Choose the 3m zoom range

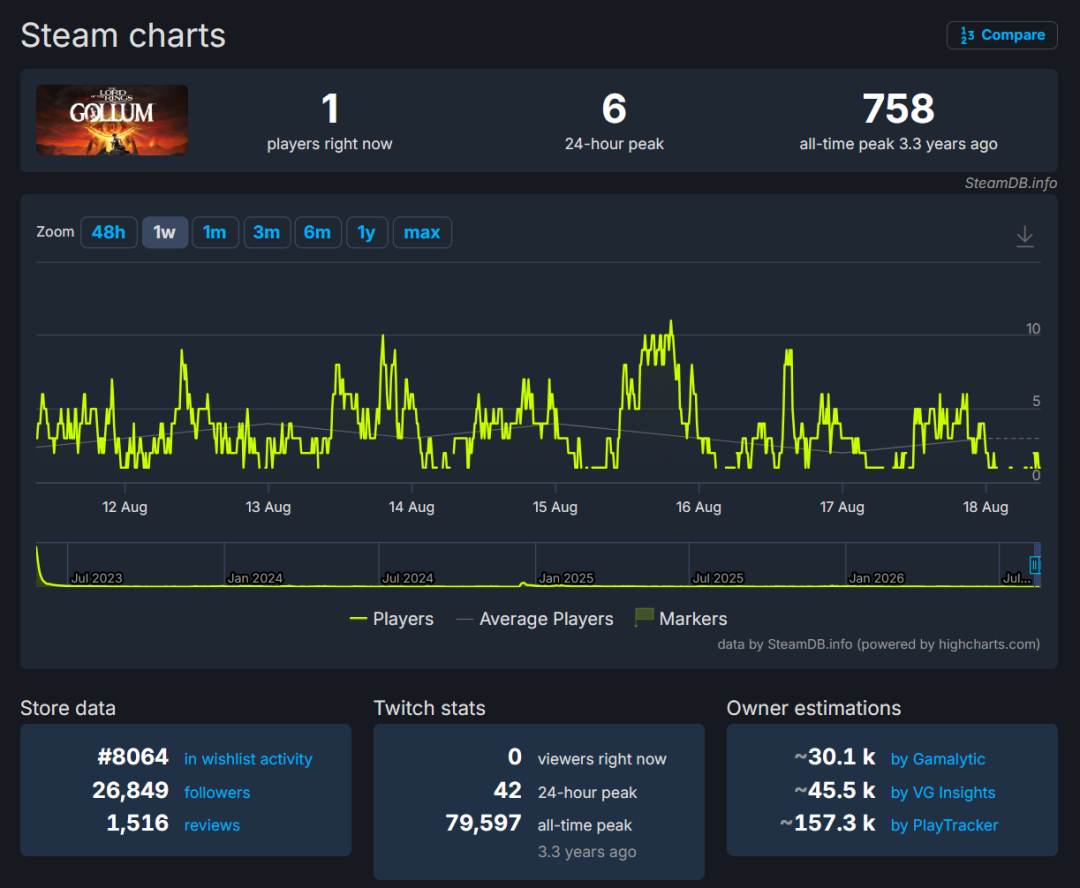click(x=267, y=232)
